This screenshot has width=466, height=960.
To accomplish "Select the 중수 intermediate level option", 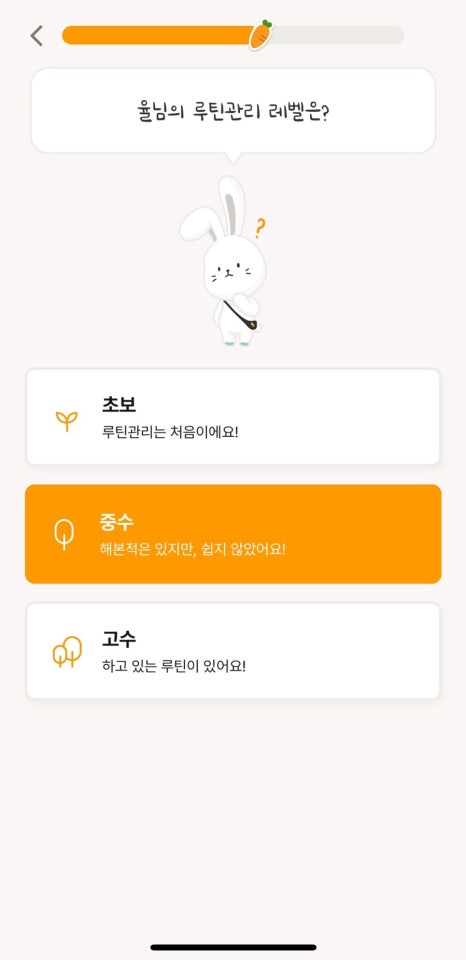I will [x=233, y=534].
